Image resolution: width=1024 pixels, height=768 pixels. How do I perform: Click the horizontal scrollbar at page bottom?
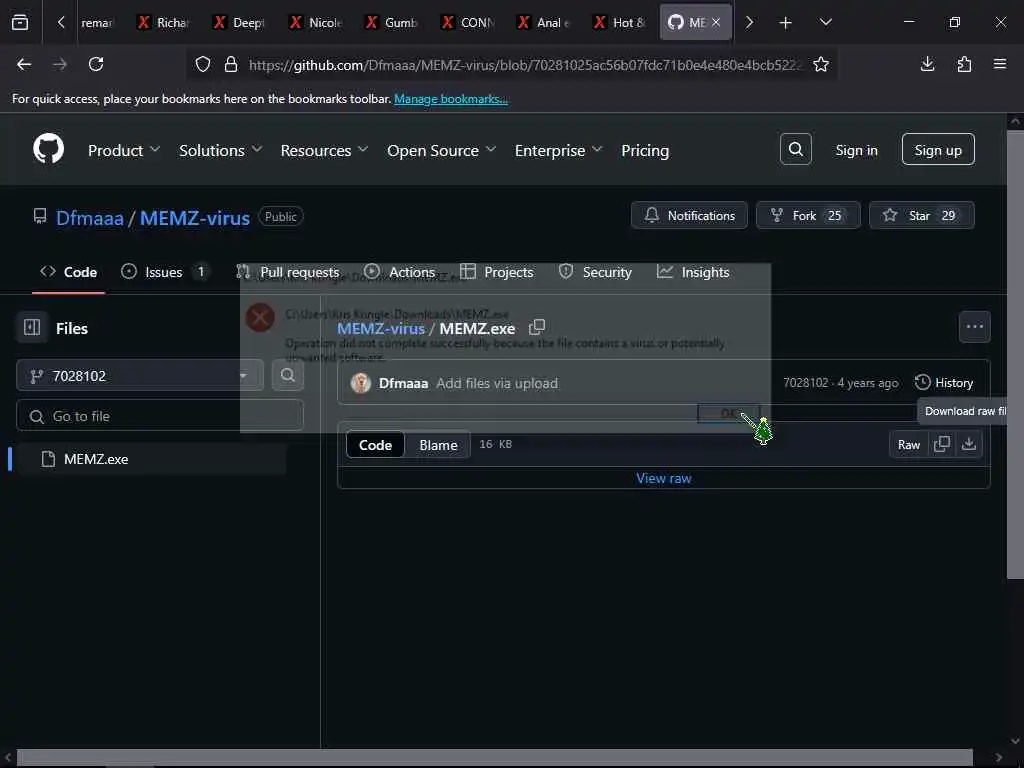494,758
